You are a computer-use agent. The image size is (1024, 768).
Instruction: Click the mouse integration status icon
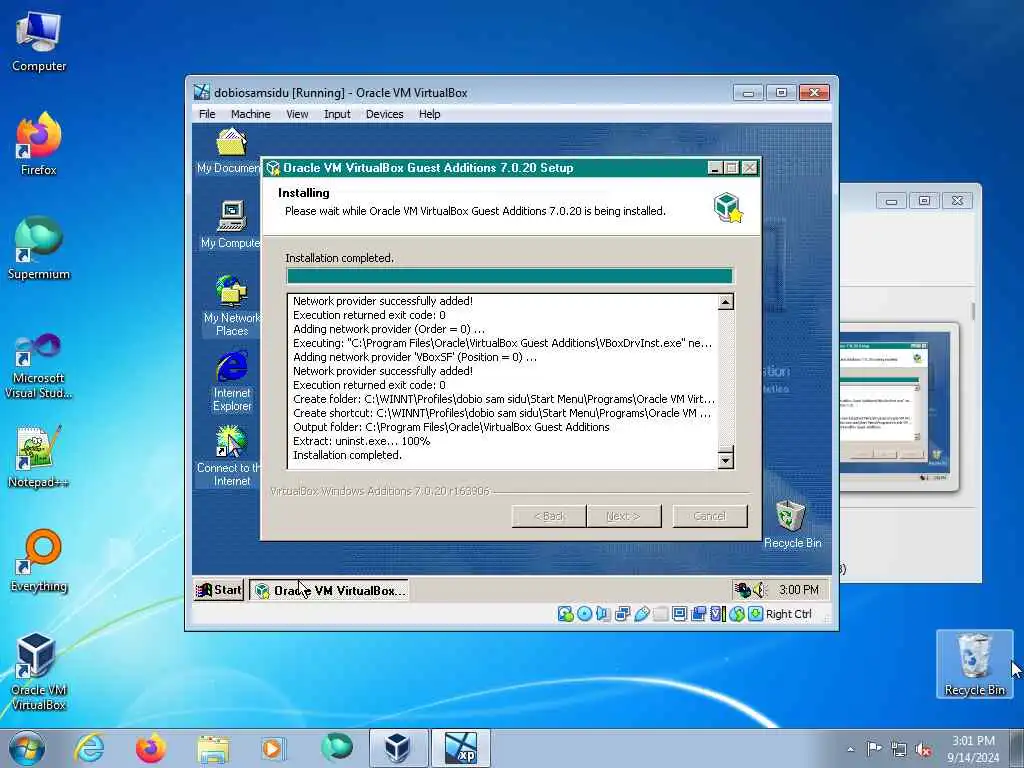coord(737,614)
